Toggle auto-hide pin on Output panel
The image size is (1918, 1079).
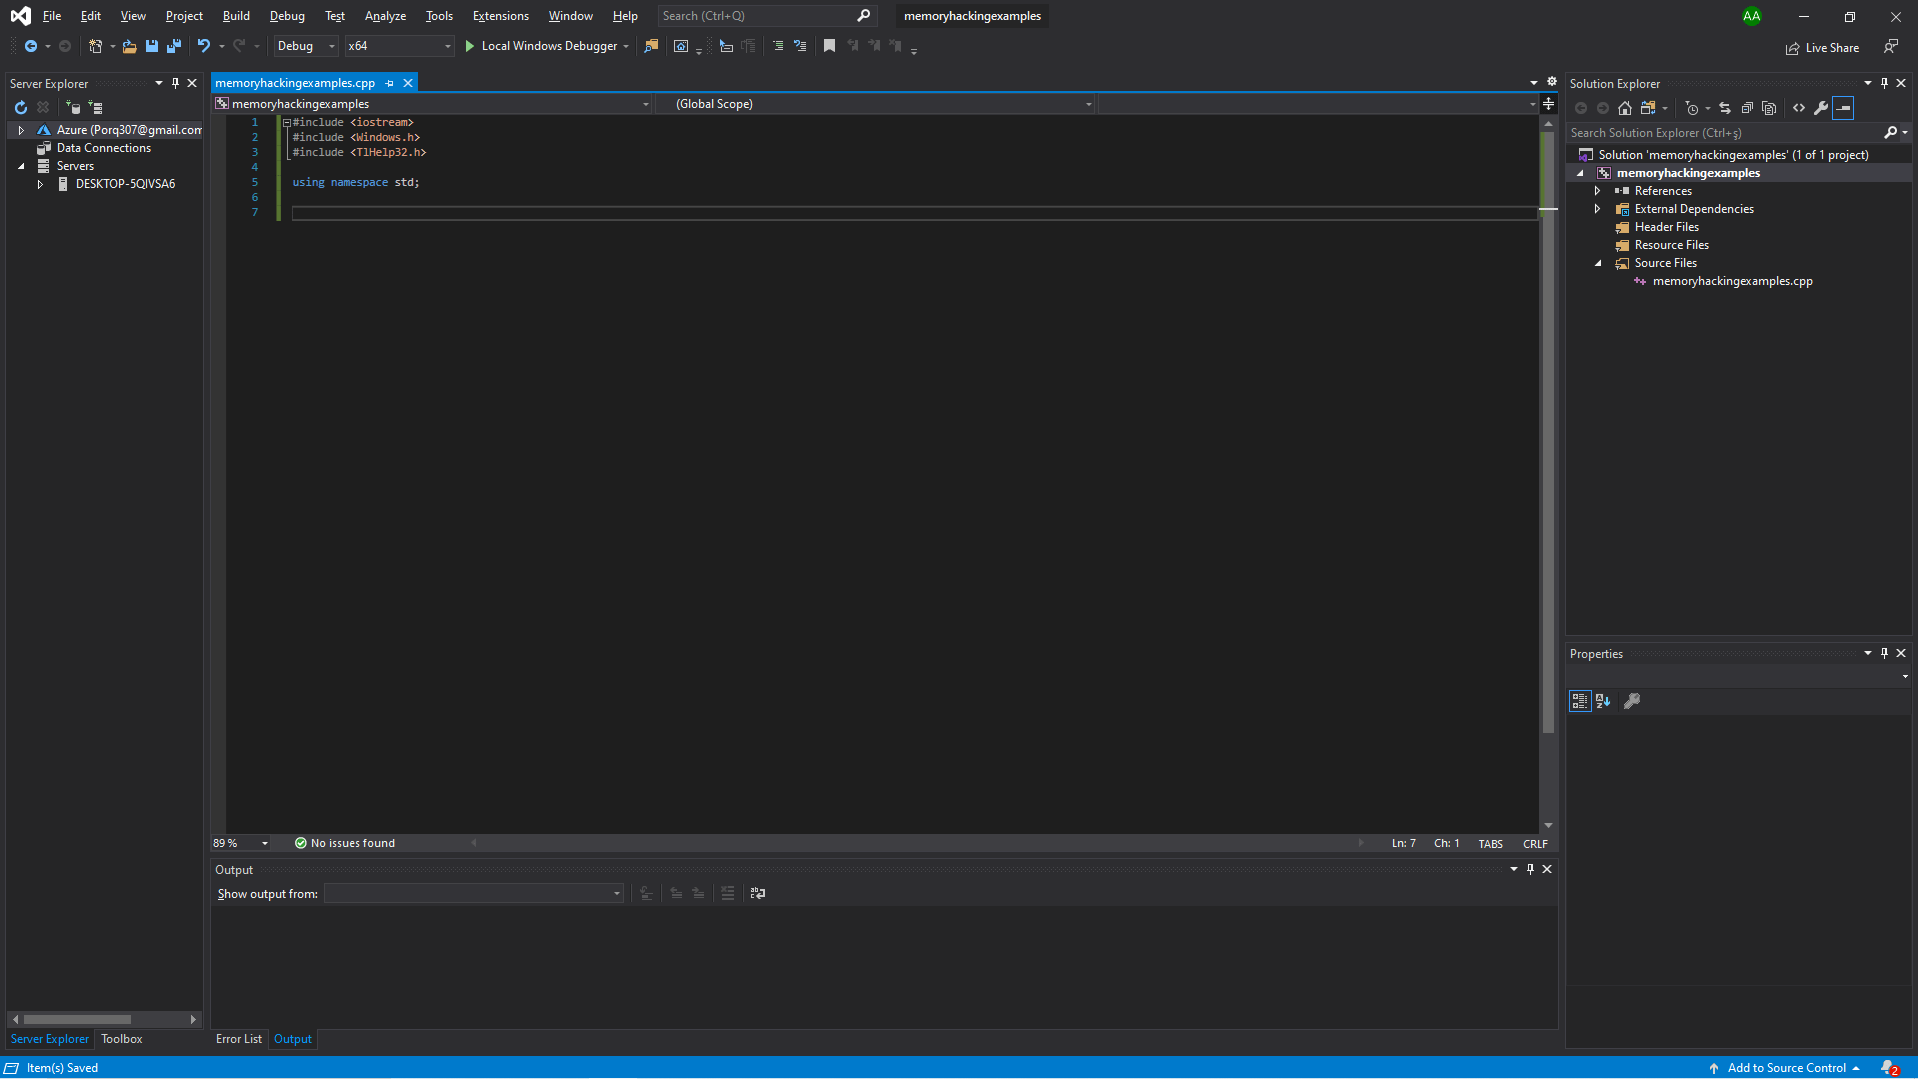1530,869
